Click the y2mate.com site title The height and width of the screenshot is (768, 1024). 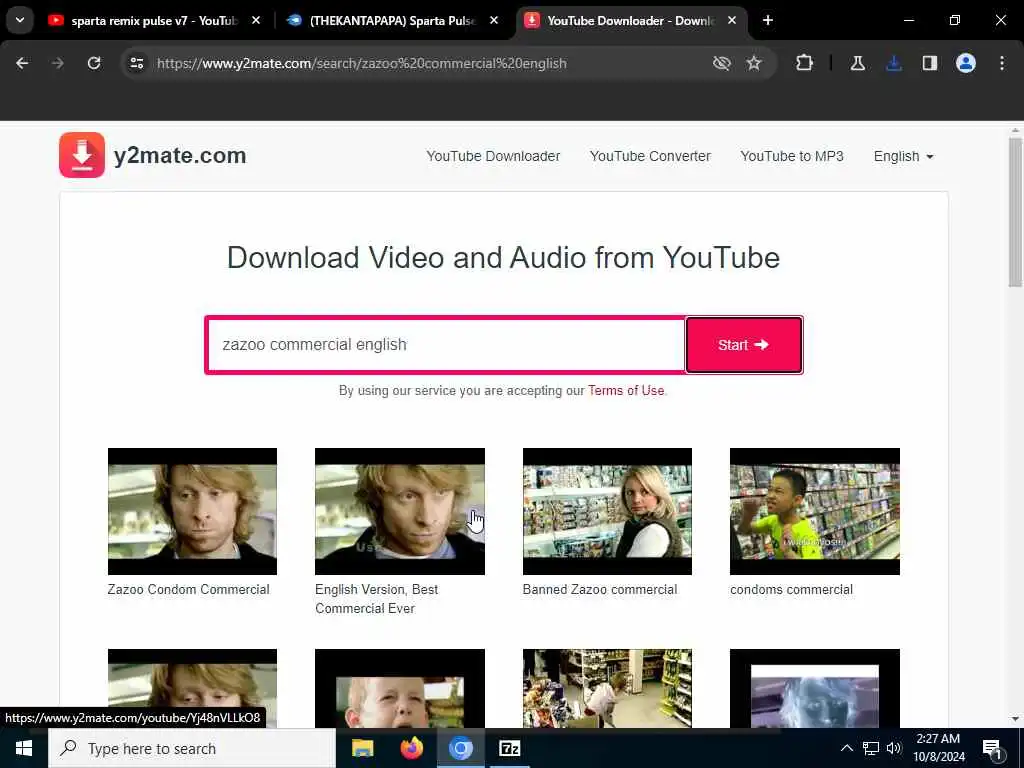(180, 155)
